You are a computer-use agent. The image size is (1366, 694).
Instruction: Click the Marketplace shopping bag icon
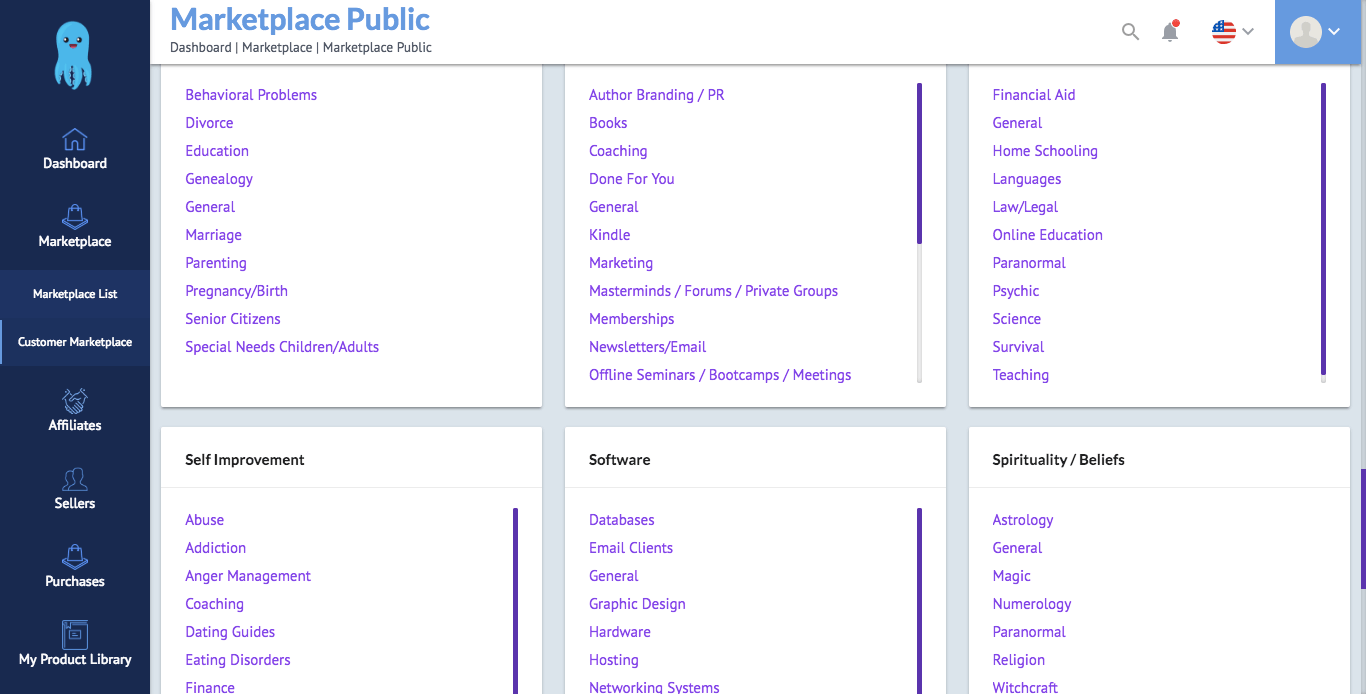[75, 217]
